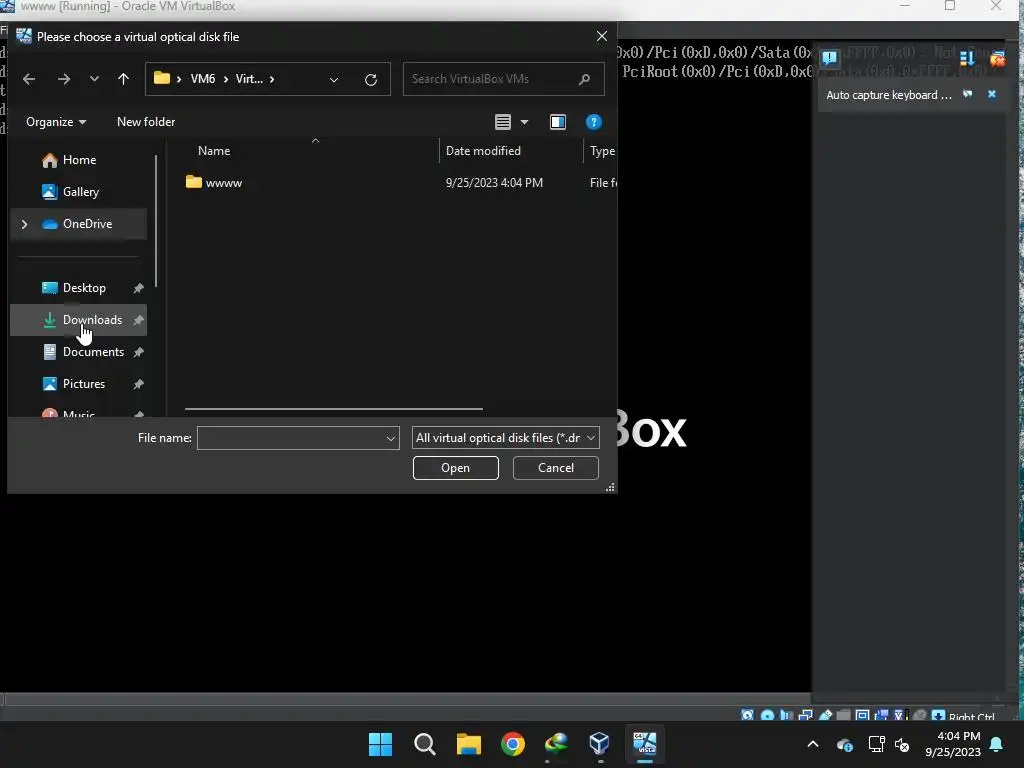Select the wwww folder

click(214, 183)
